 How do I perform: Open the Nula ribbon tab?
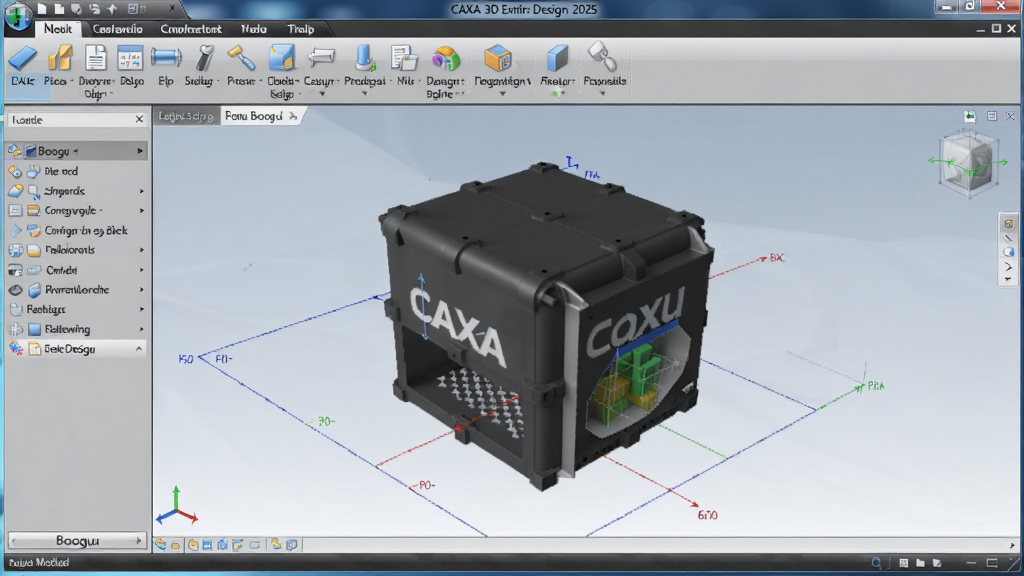[x=253, y=29]
